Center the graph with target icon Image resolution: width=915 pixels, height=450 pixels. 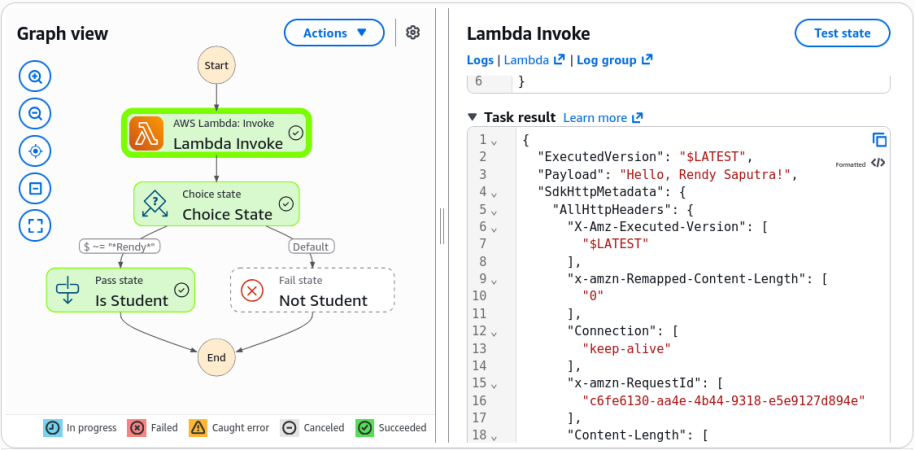click(35, 151)
